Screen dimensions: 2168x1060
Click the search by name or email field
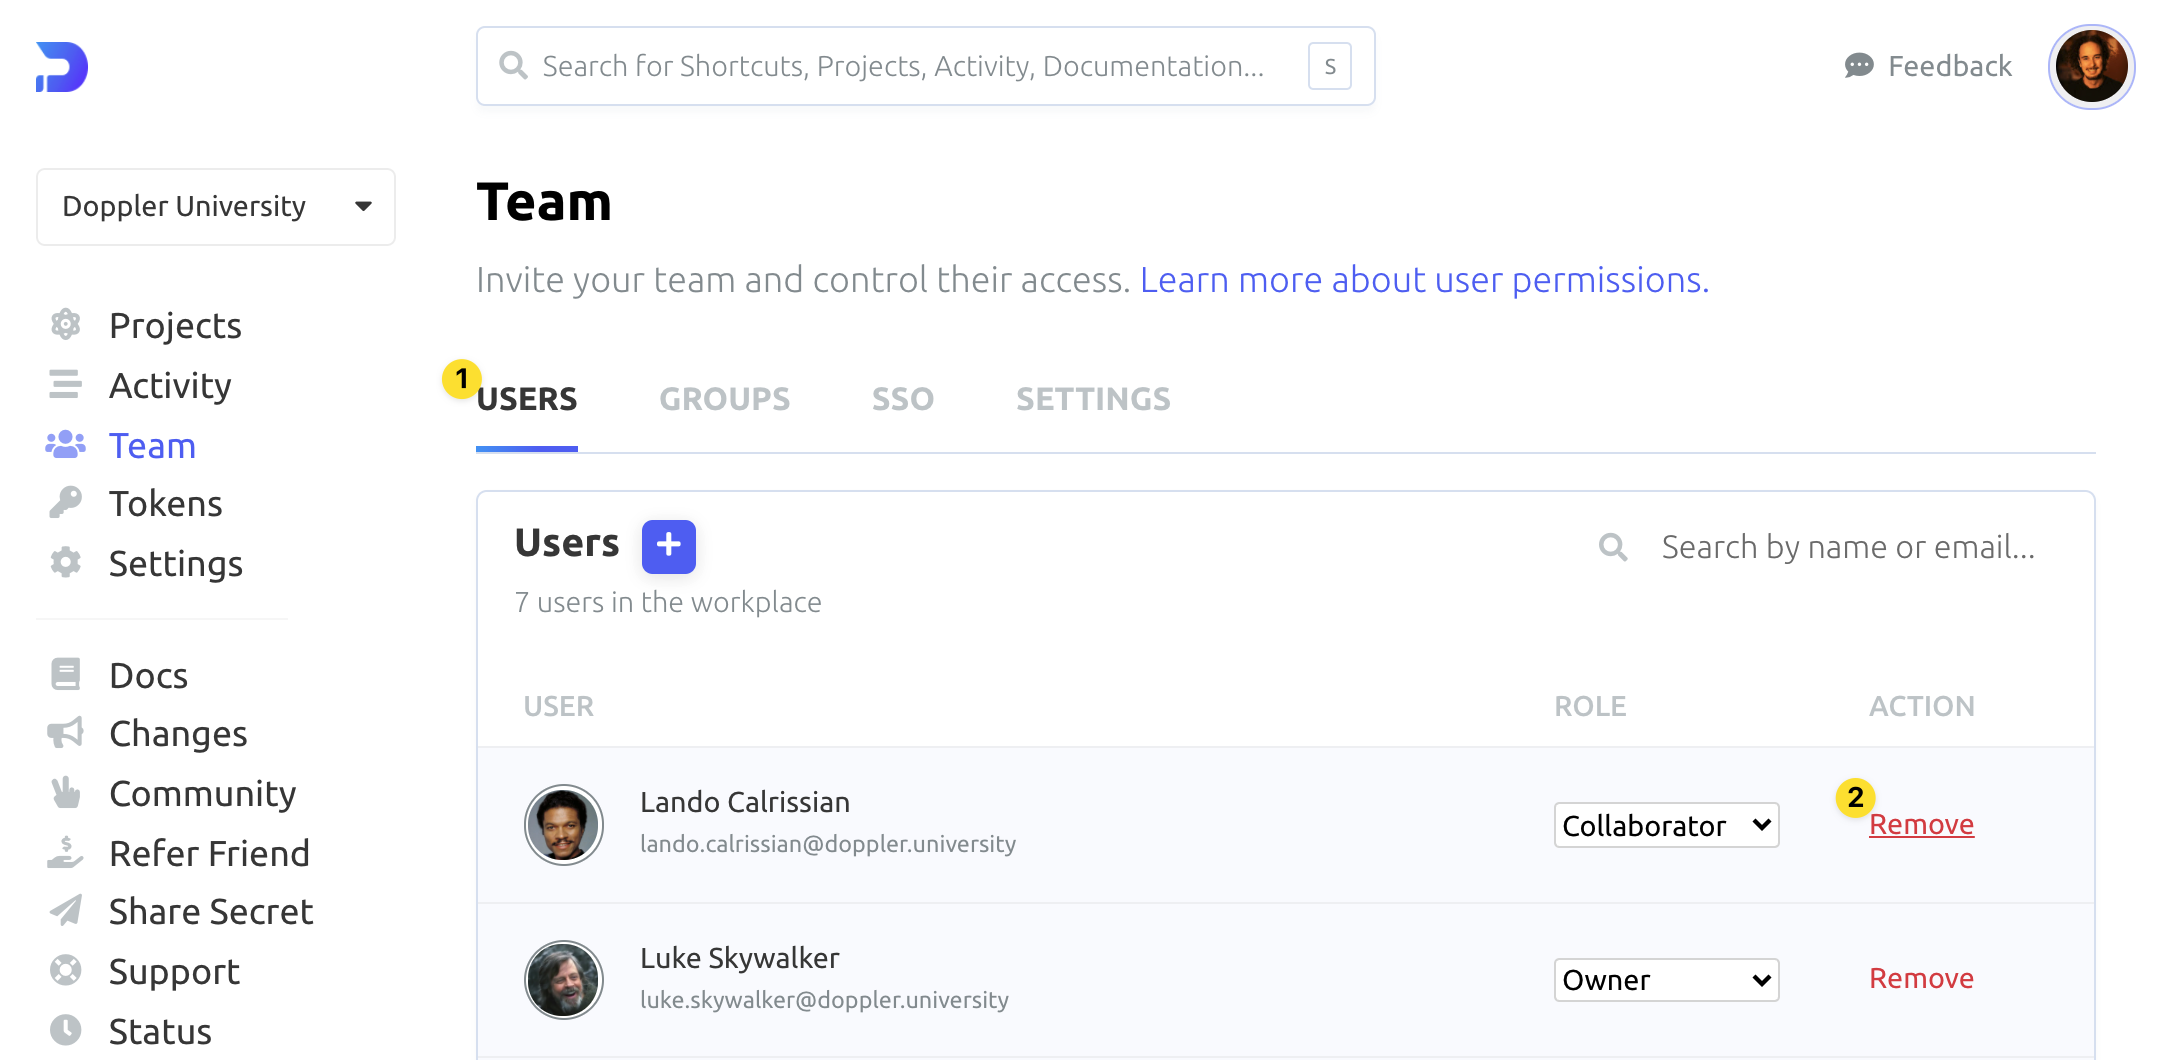pos(1847,547)
